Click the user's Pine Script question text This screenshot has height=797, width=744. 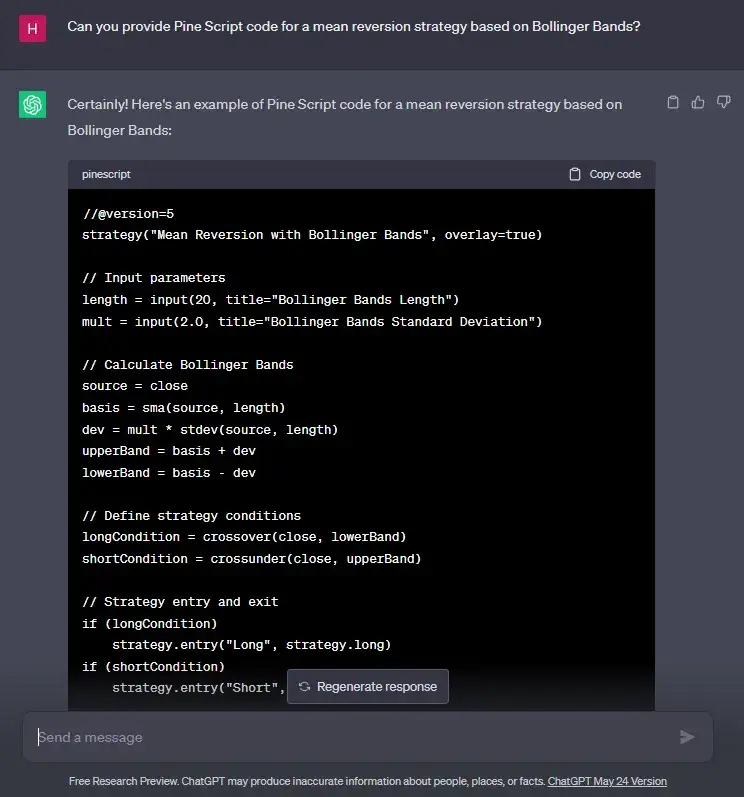pyautogui.click(x=353, y=27)
